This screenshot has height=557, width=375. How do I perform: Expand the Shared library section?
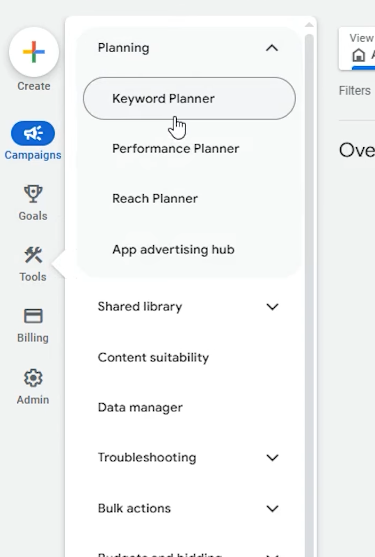[x=272, y=307]
